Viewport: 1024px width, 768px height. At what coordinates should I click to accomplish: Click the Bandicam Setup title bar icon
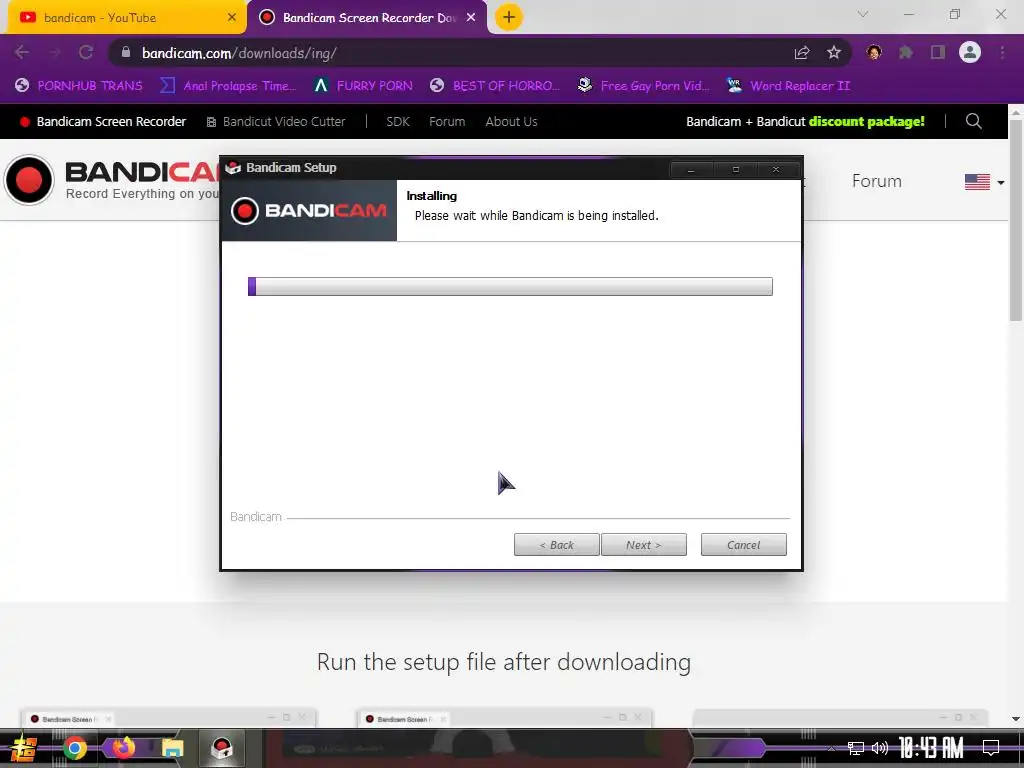tap(233, 168)
